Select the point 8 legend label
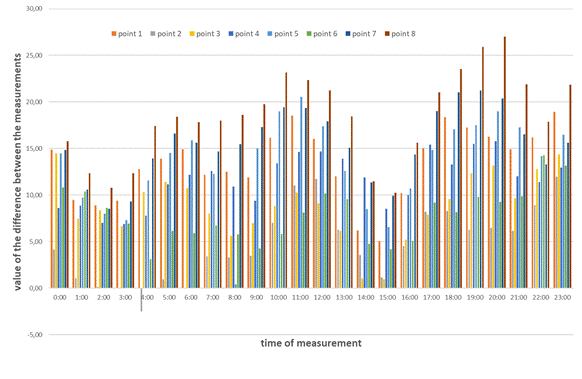582x379 pixels. point(403,34)
